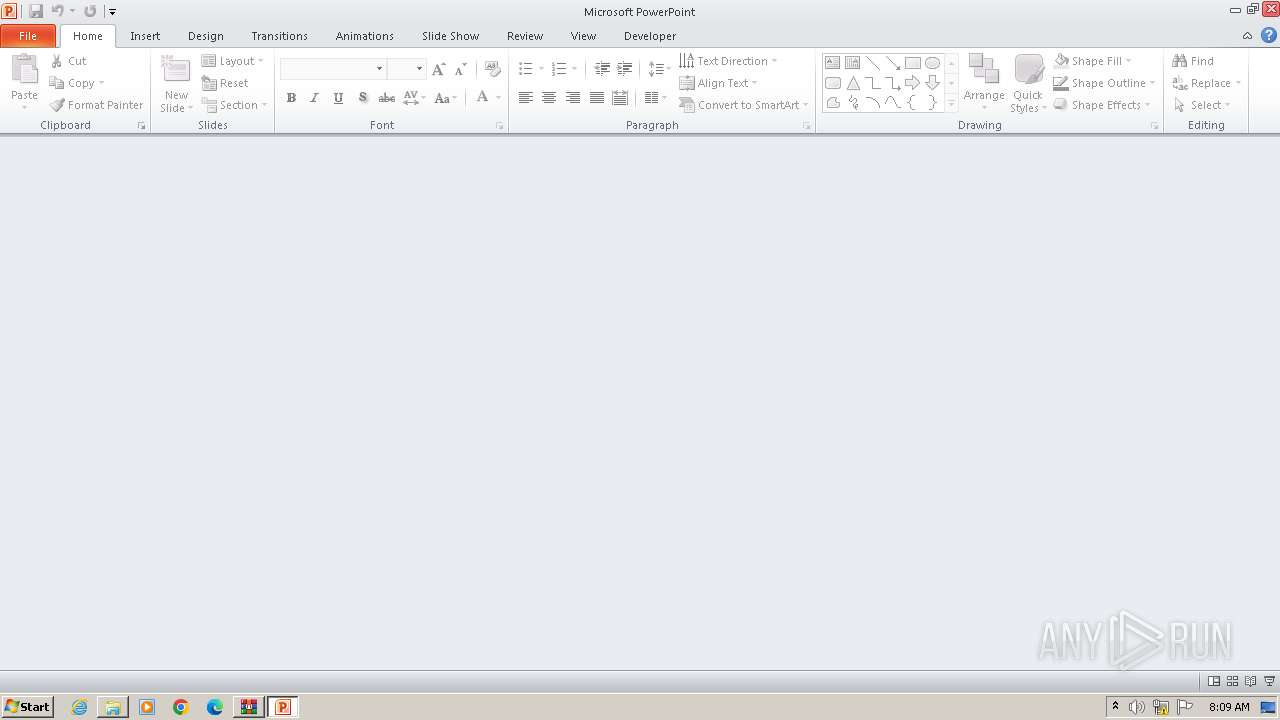The image size is (1280, 720).
Task: Click Cut in Clipboard group
Action: coord(69,61)
